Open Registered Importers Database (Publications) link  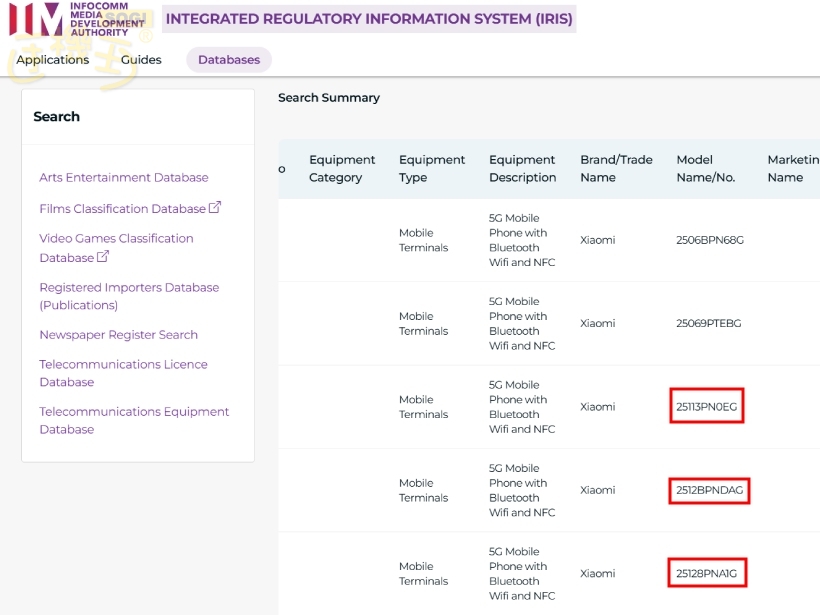click(129, 296)
